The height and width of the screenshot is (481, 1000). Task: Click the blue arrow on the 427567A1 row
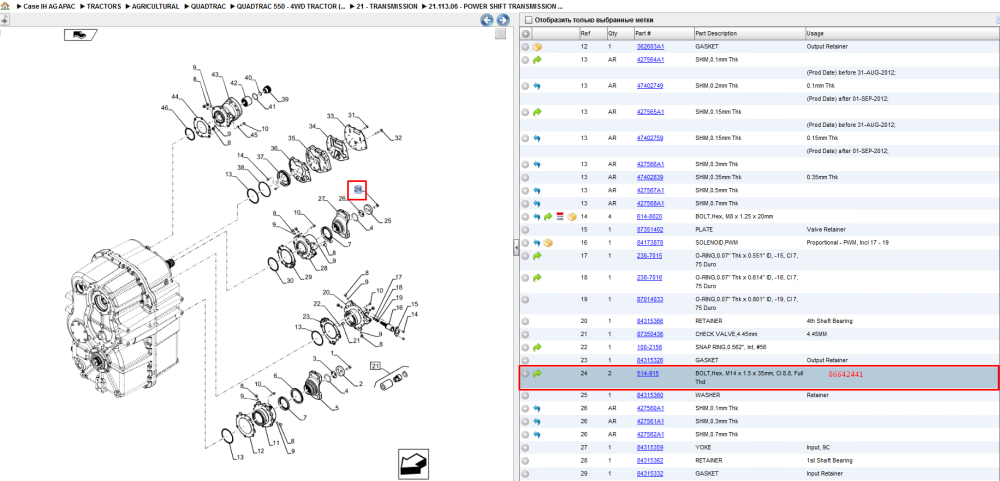point(537,191)
